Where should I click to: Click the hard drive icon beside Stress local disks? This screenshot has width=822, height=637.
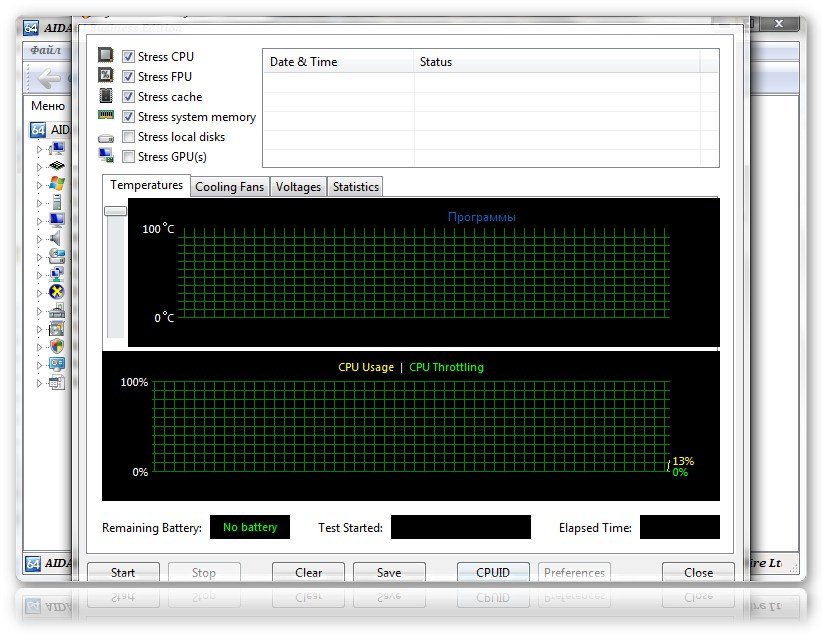(x=106, y=138)
